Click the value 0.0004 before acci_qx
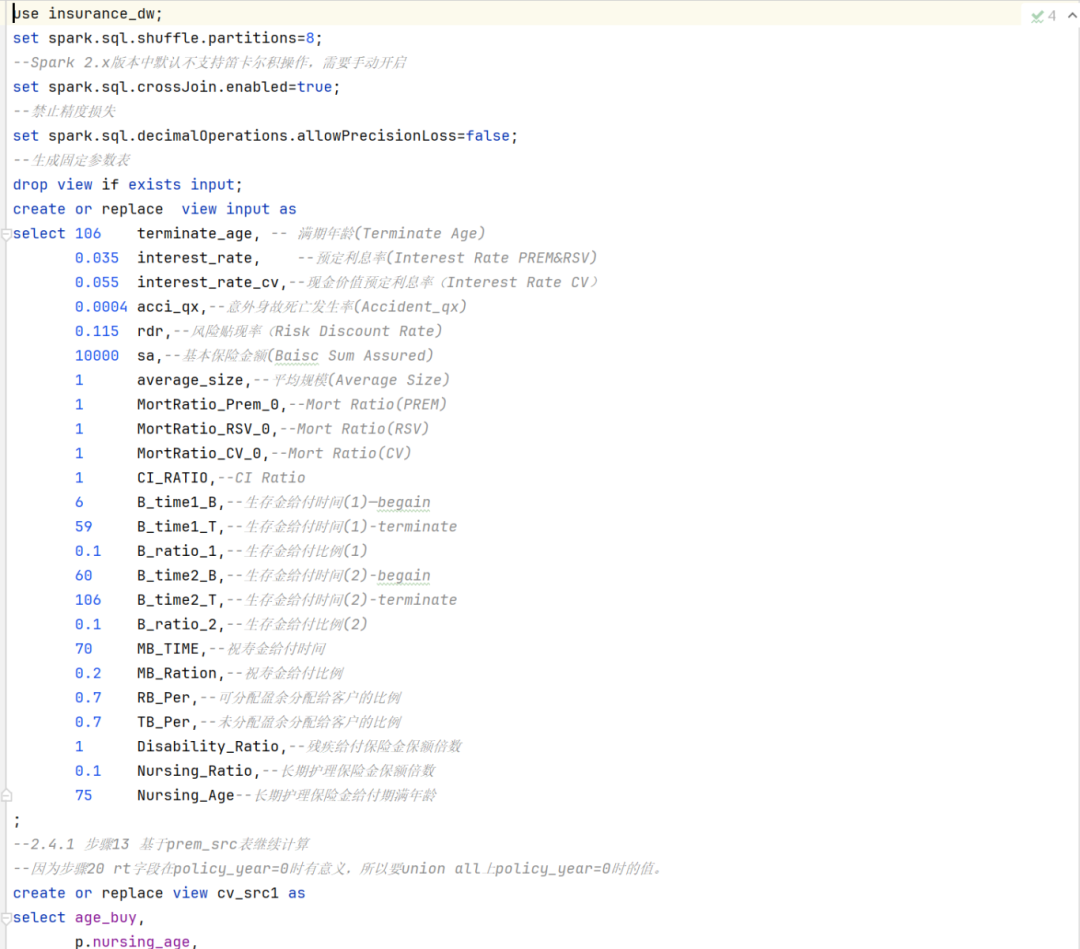 click(101, 307)
